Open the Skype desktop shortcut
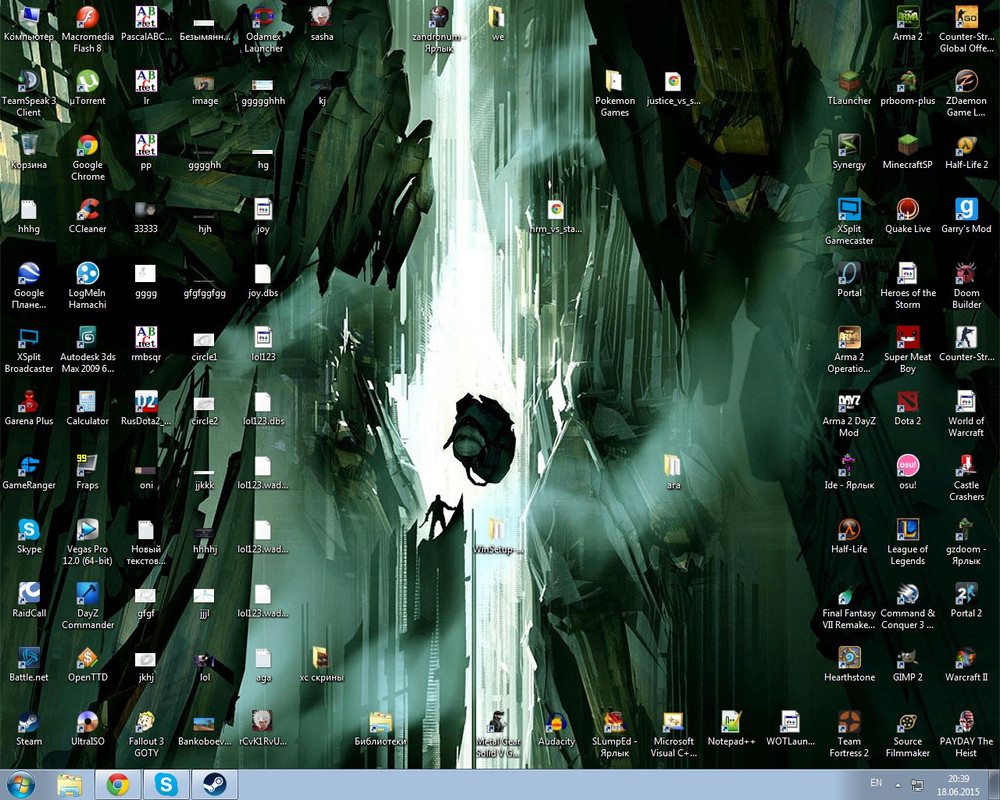Image resolution: width=1000 pixels, height=800 pixels. (29, 537)
